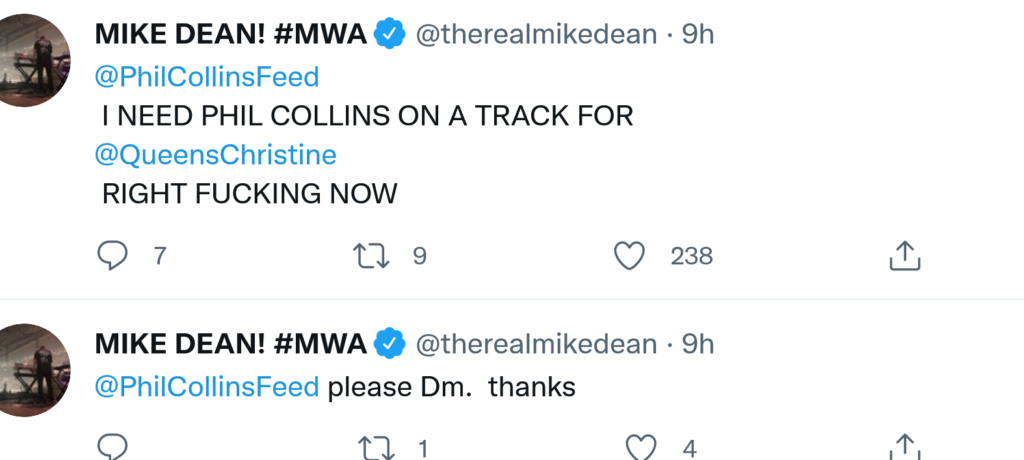Like the 'please Dm. thanks' tweet
This screenshot has width=1024, height=460.
pyautogui.click(x=640, y=448)
